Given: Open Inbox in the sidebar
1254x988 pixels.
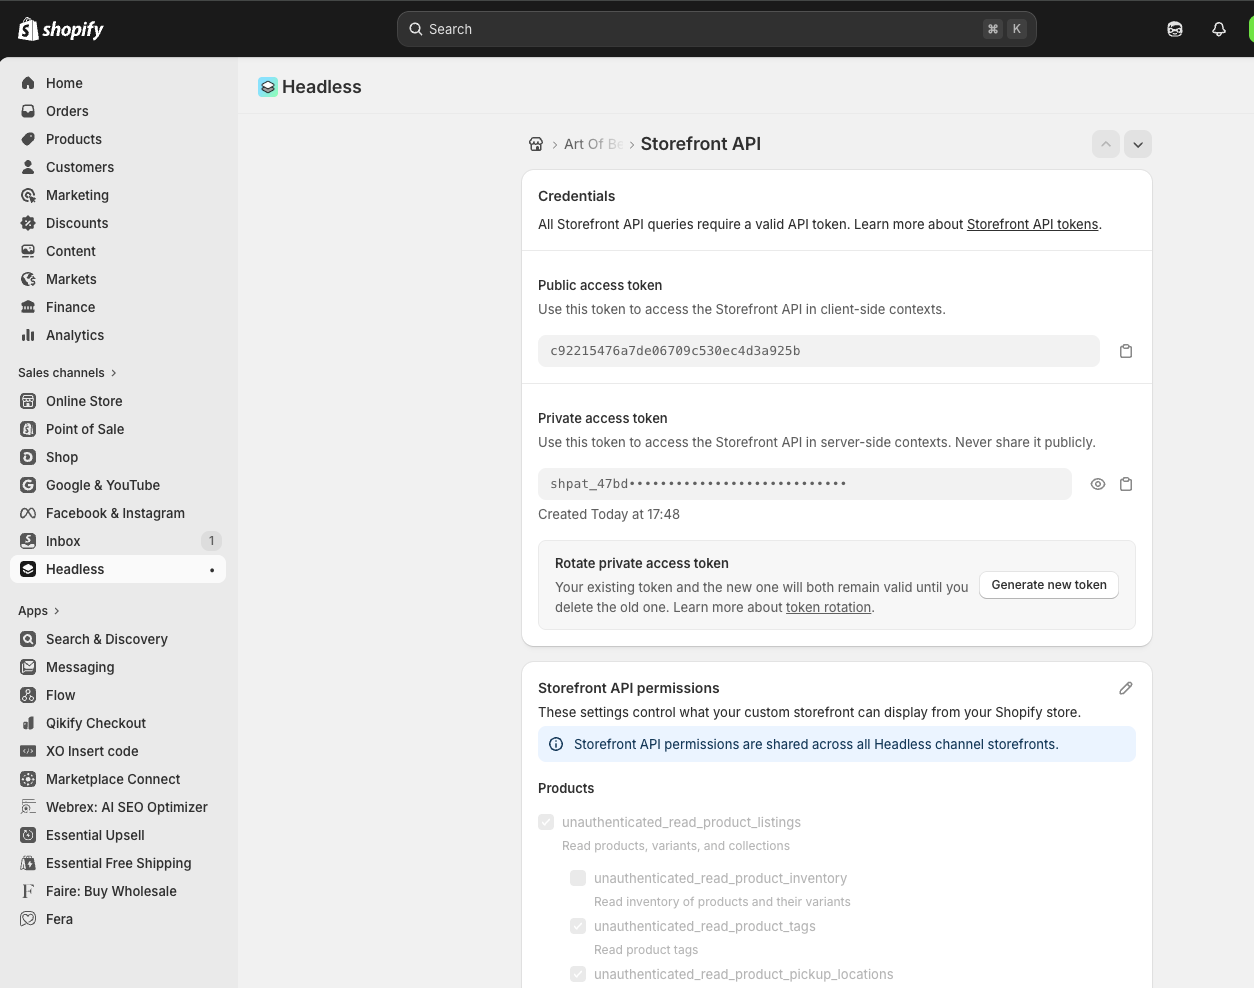Looking at the screenshot, I should point(118,541).
